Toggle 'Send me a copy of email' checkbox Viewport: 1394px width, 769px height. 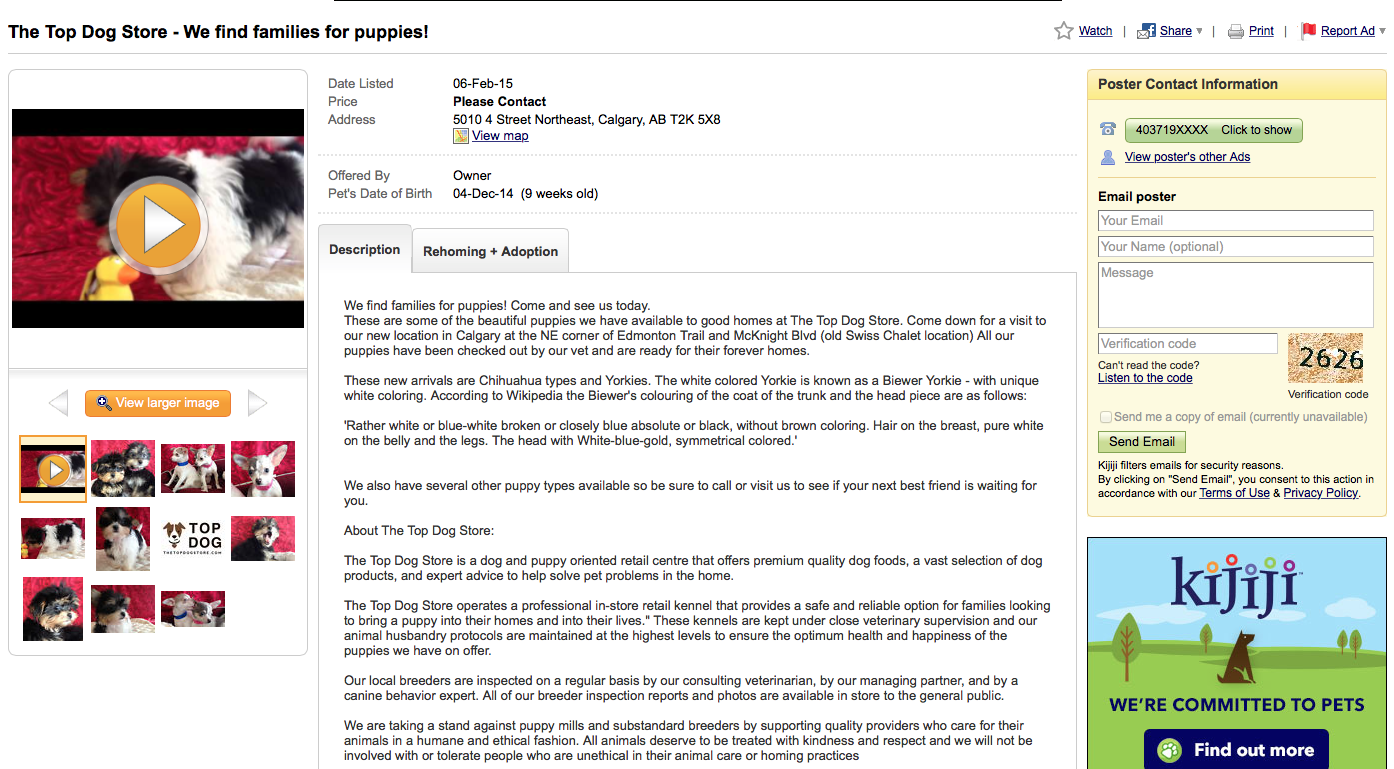(x=1105, y=417)
